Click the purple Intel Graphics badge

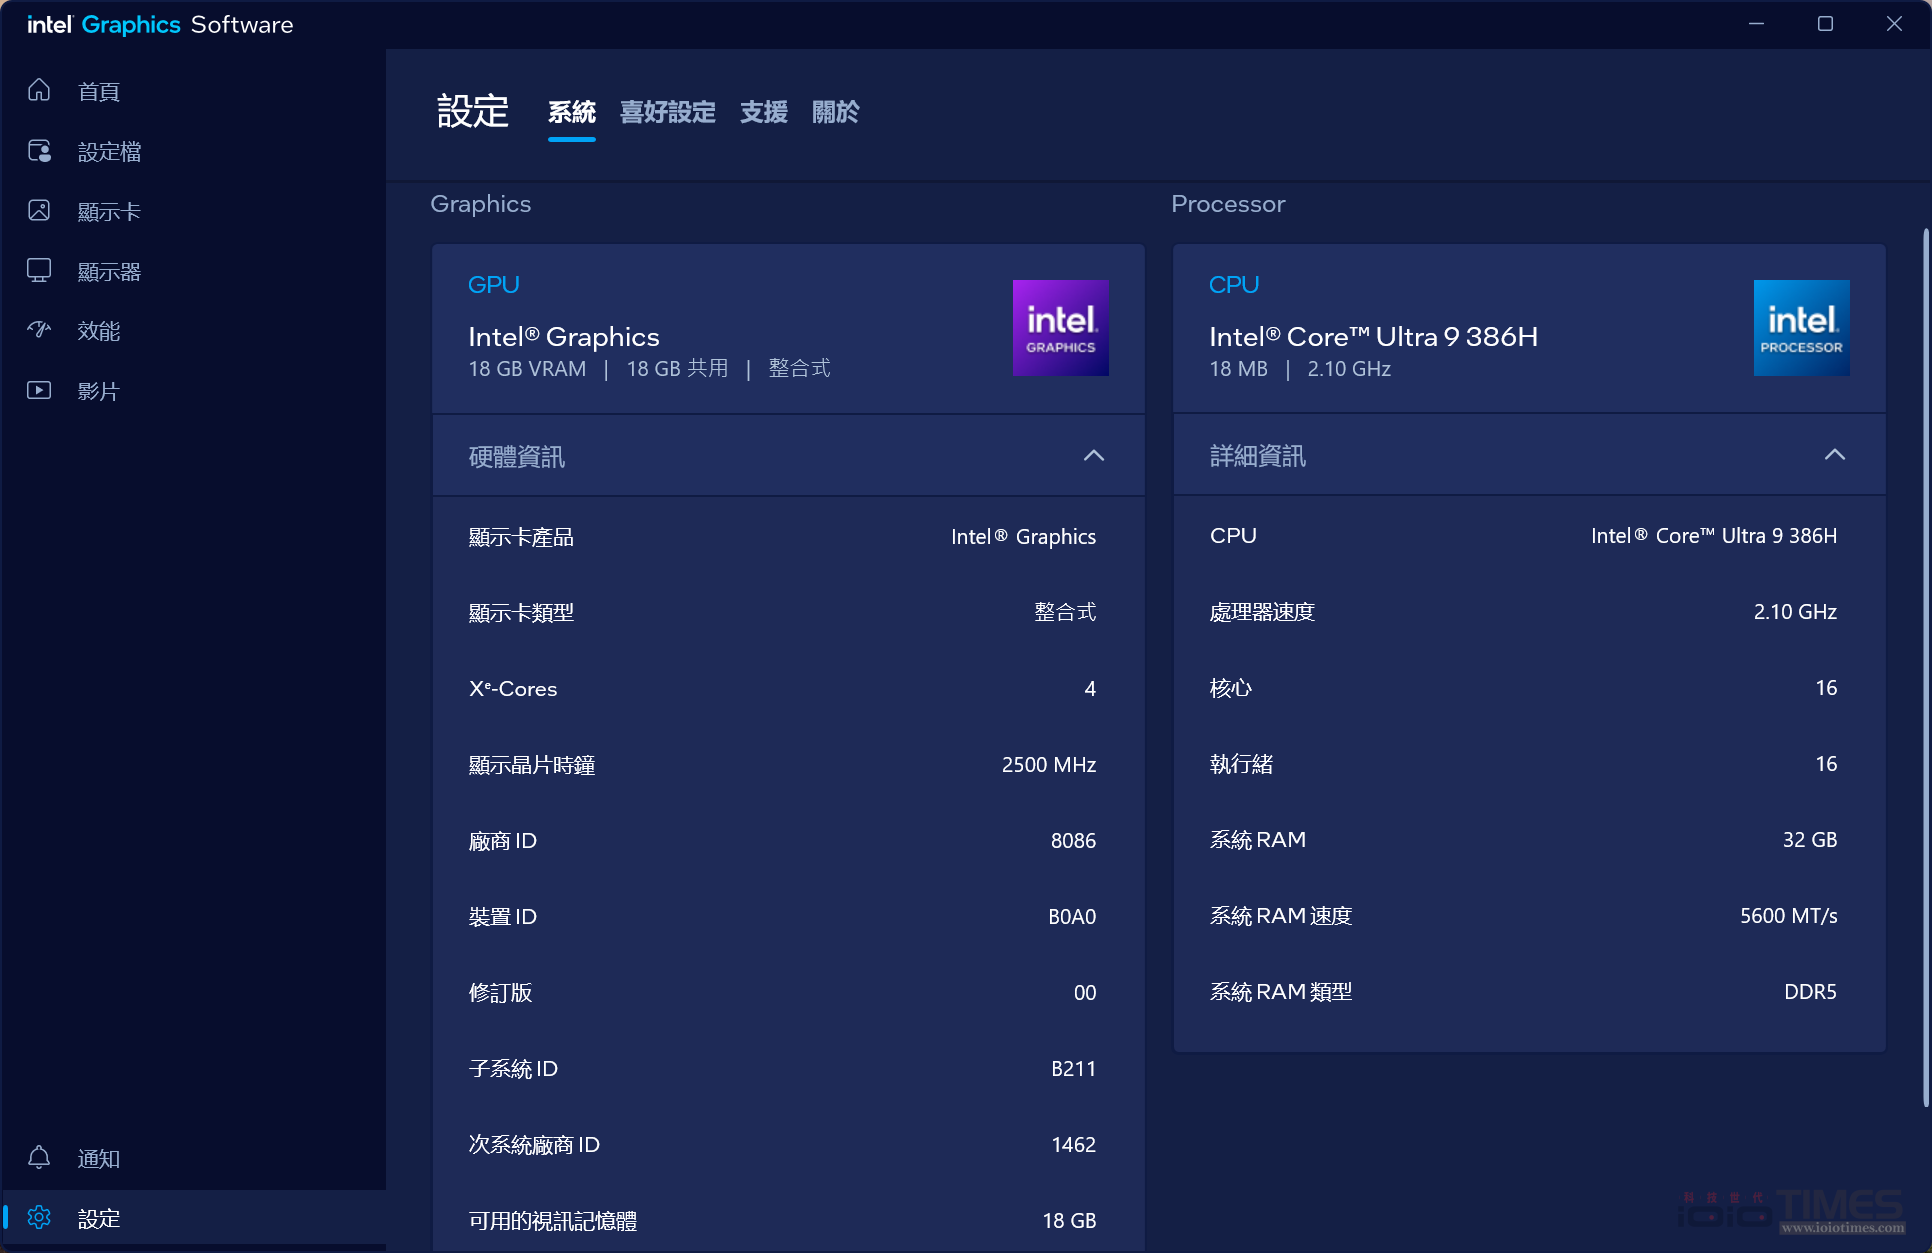pyautogui.click(x=1060, y=328)
